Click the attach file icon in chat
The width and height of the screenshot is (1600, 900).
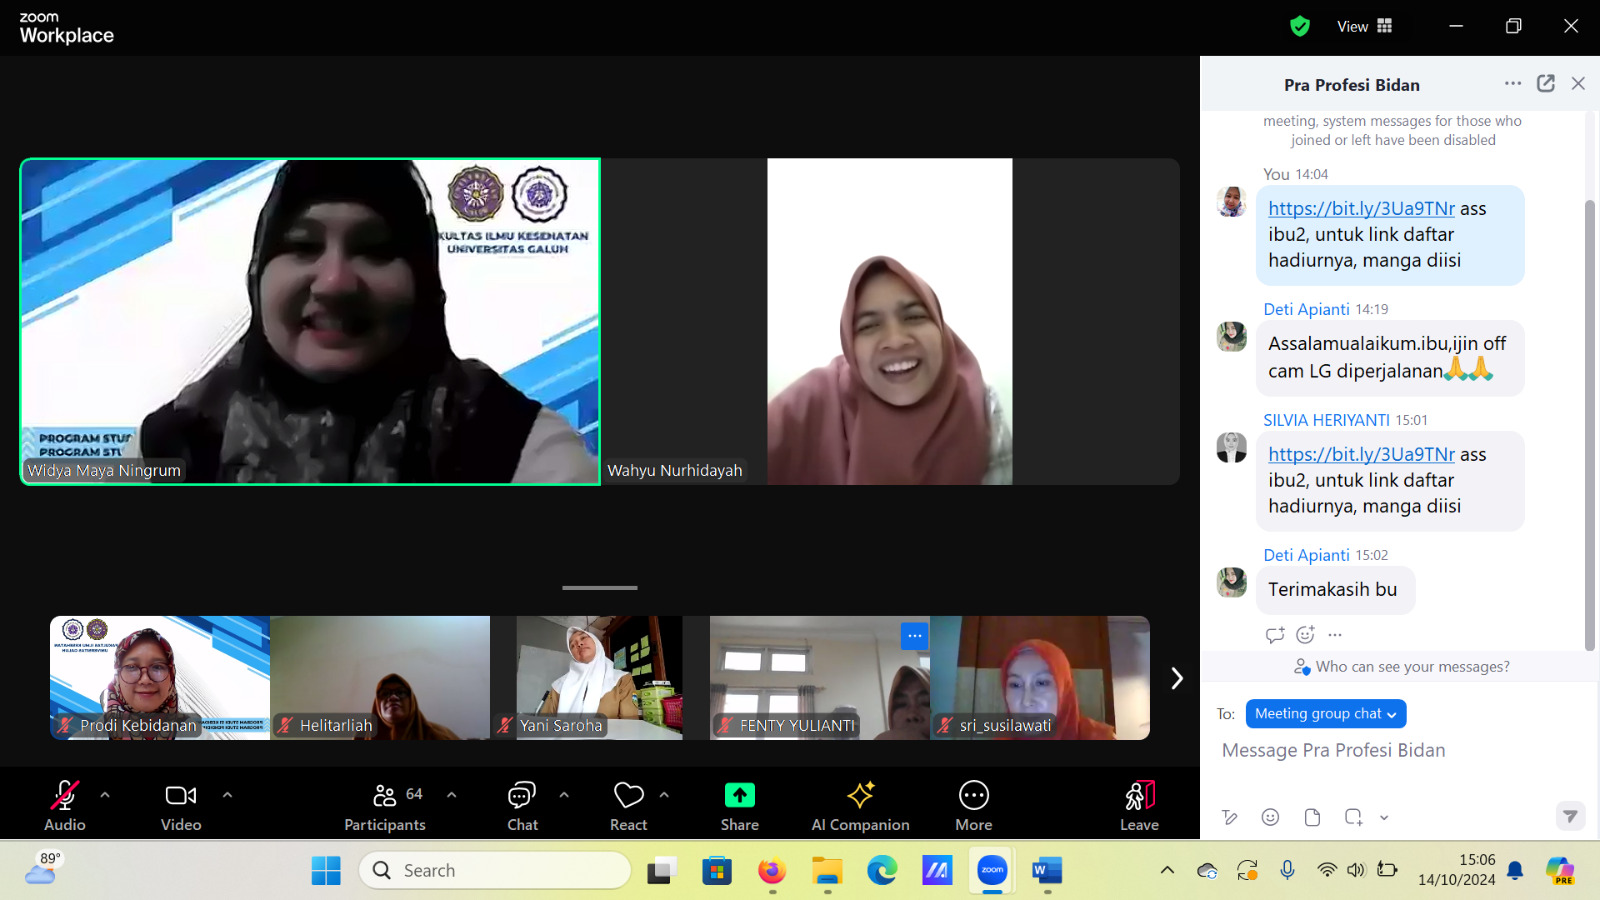click(1312, 817)
